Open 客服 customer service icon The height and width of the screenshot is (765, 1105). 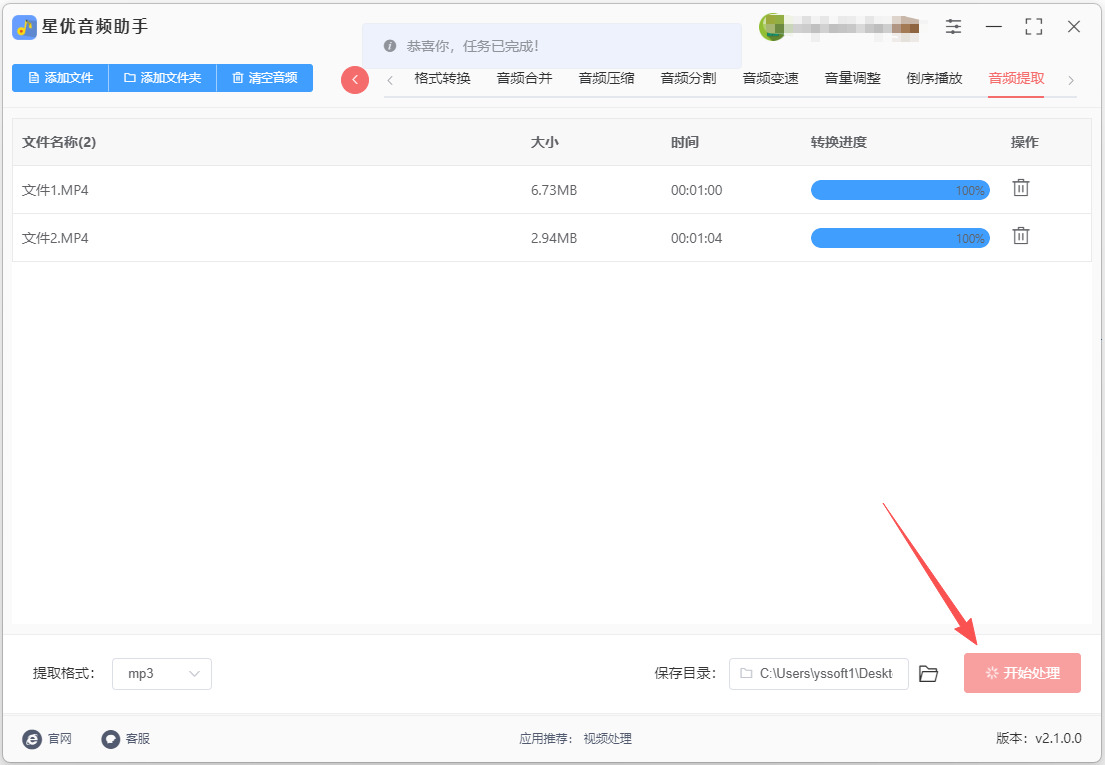[x=111, y=739]
